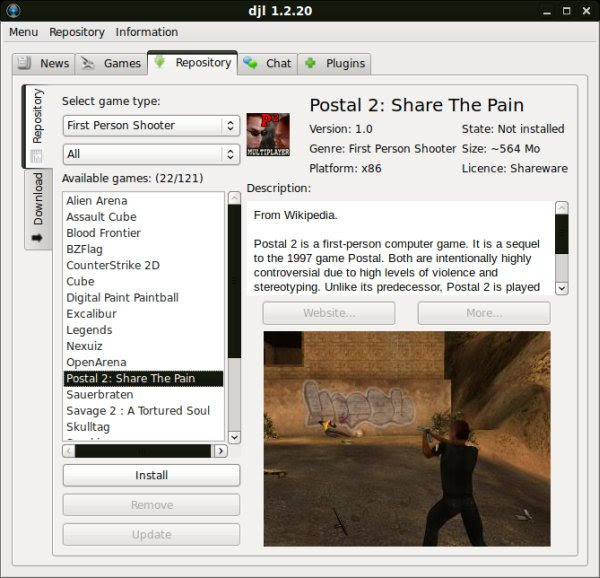Open the Repository menu in menu bar
This screenshot has width=600, height=578.
77,32
